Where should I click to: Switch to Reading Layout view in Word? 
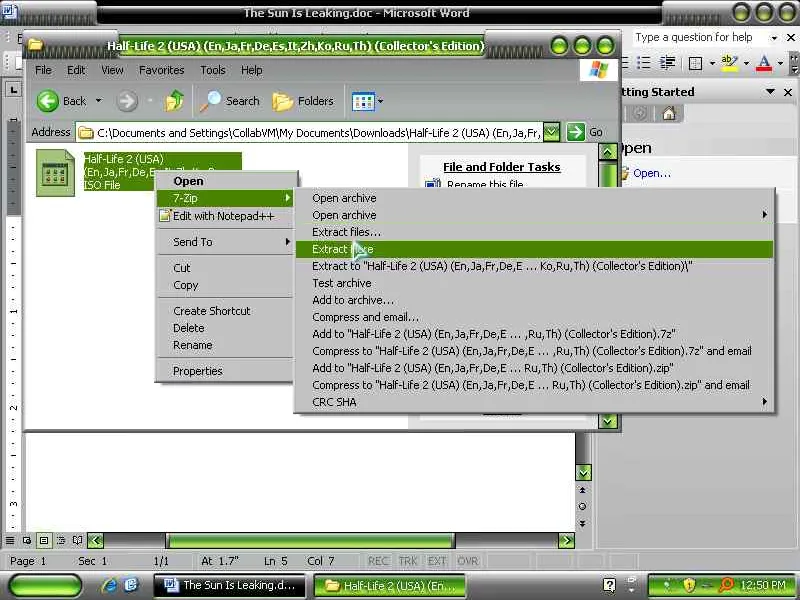coord(78,540)
